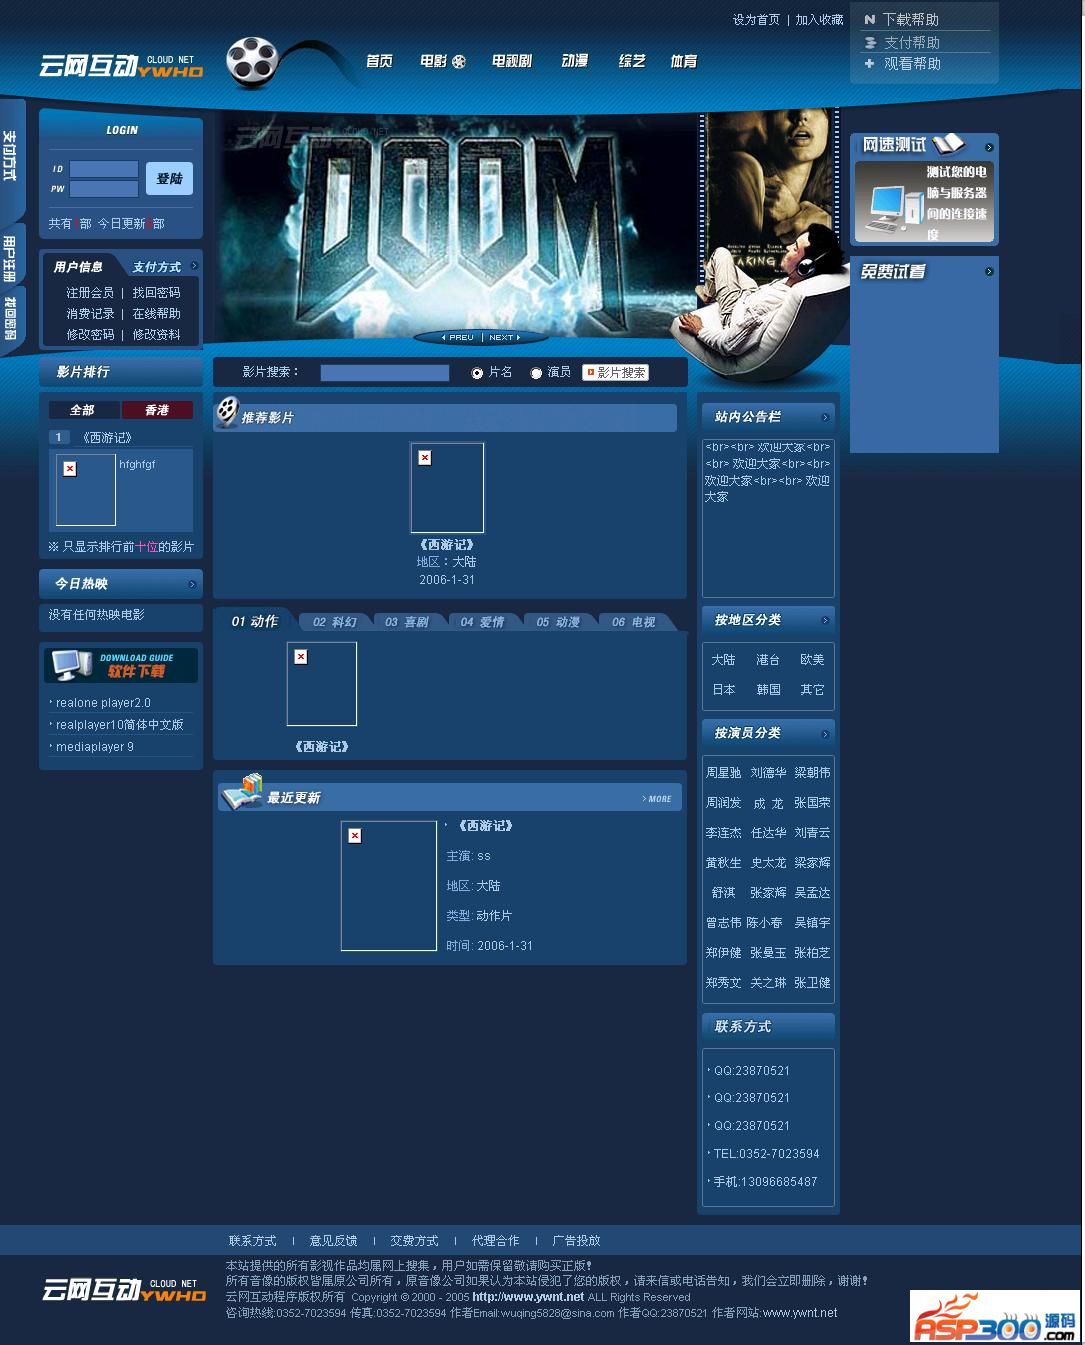The image size is (1085, 1345).
Task: Expand the 网速测试 arrow
Action: (x=989, y=147)
